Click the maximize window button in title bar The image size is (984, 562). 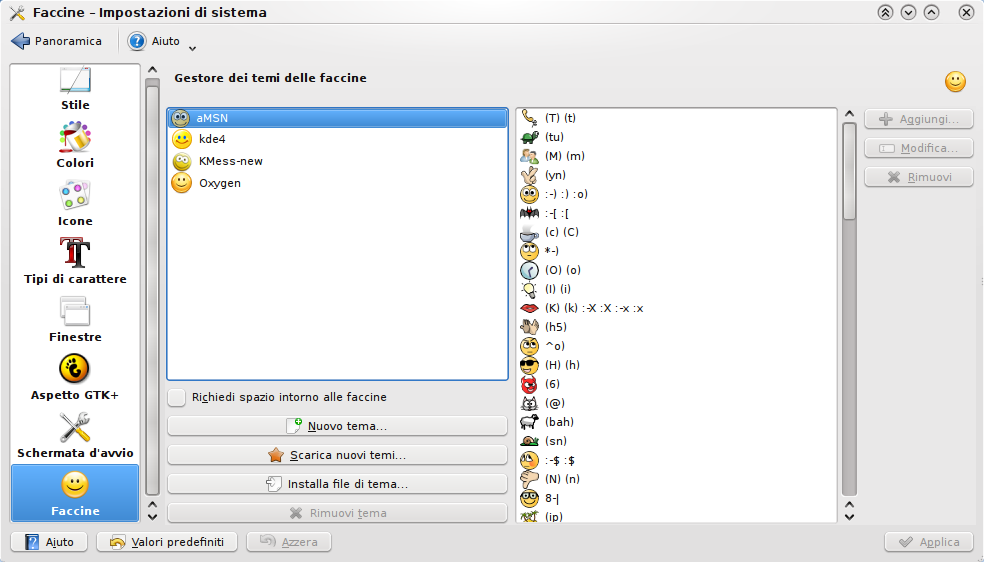click(932, 12)
